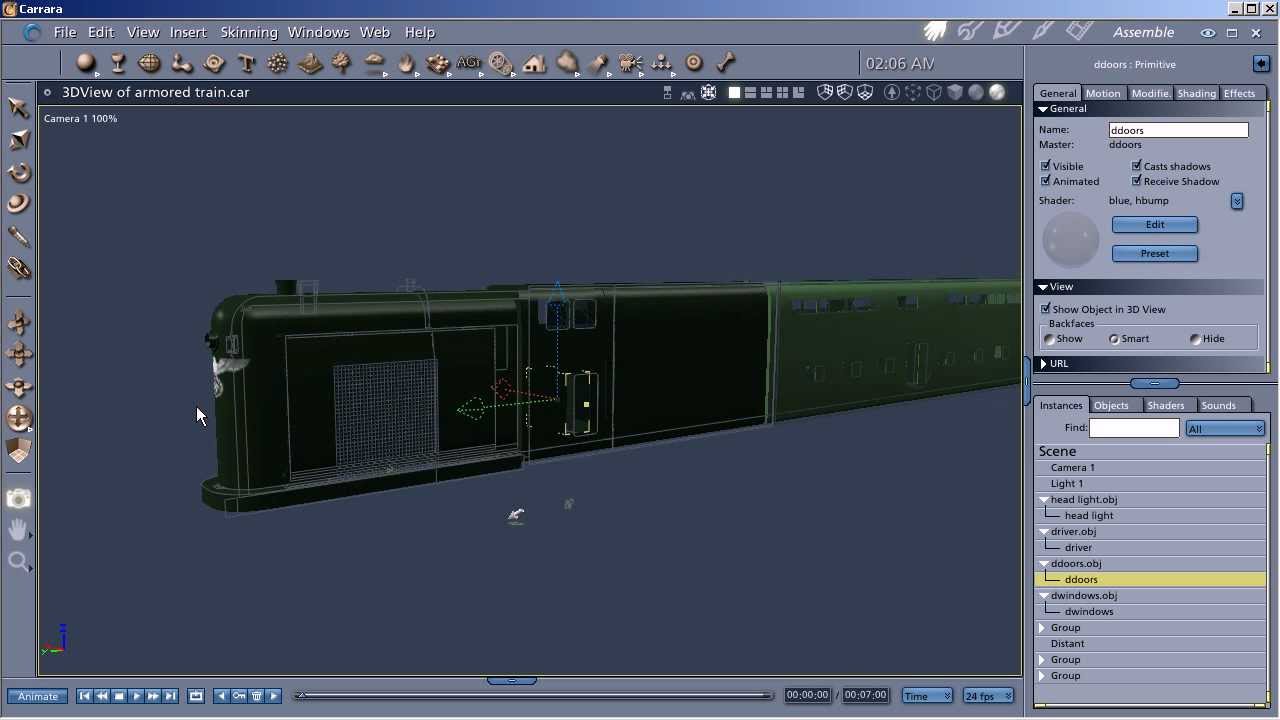
Task: Open the All filter dropdown
Action: pyautogui.click(x=1226, y=428)
